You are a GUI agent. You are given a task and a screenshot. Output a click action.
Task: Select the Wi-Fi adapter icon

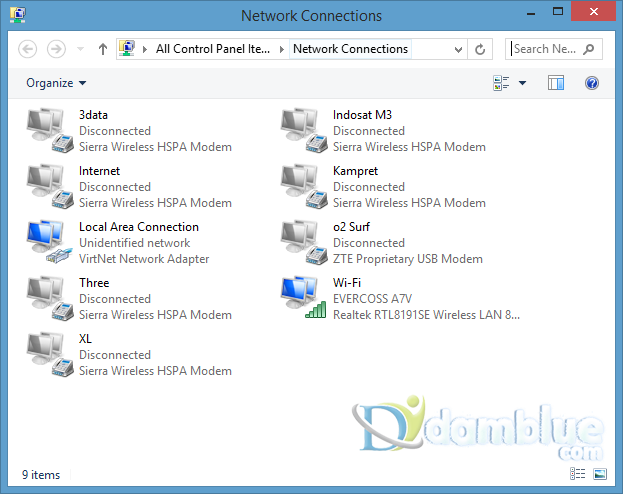coord(304,298)
